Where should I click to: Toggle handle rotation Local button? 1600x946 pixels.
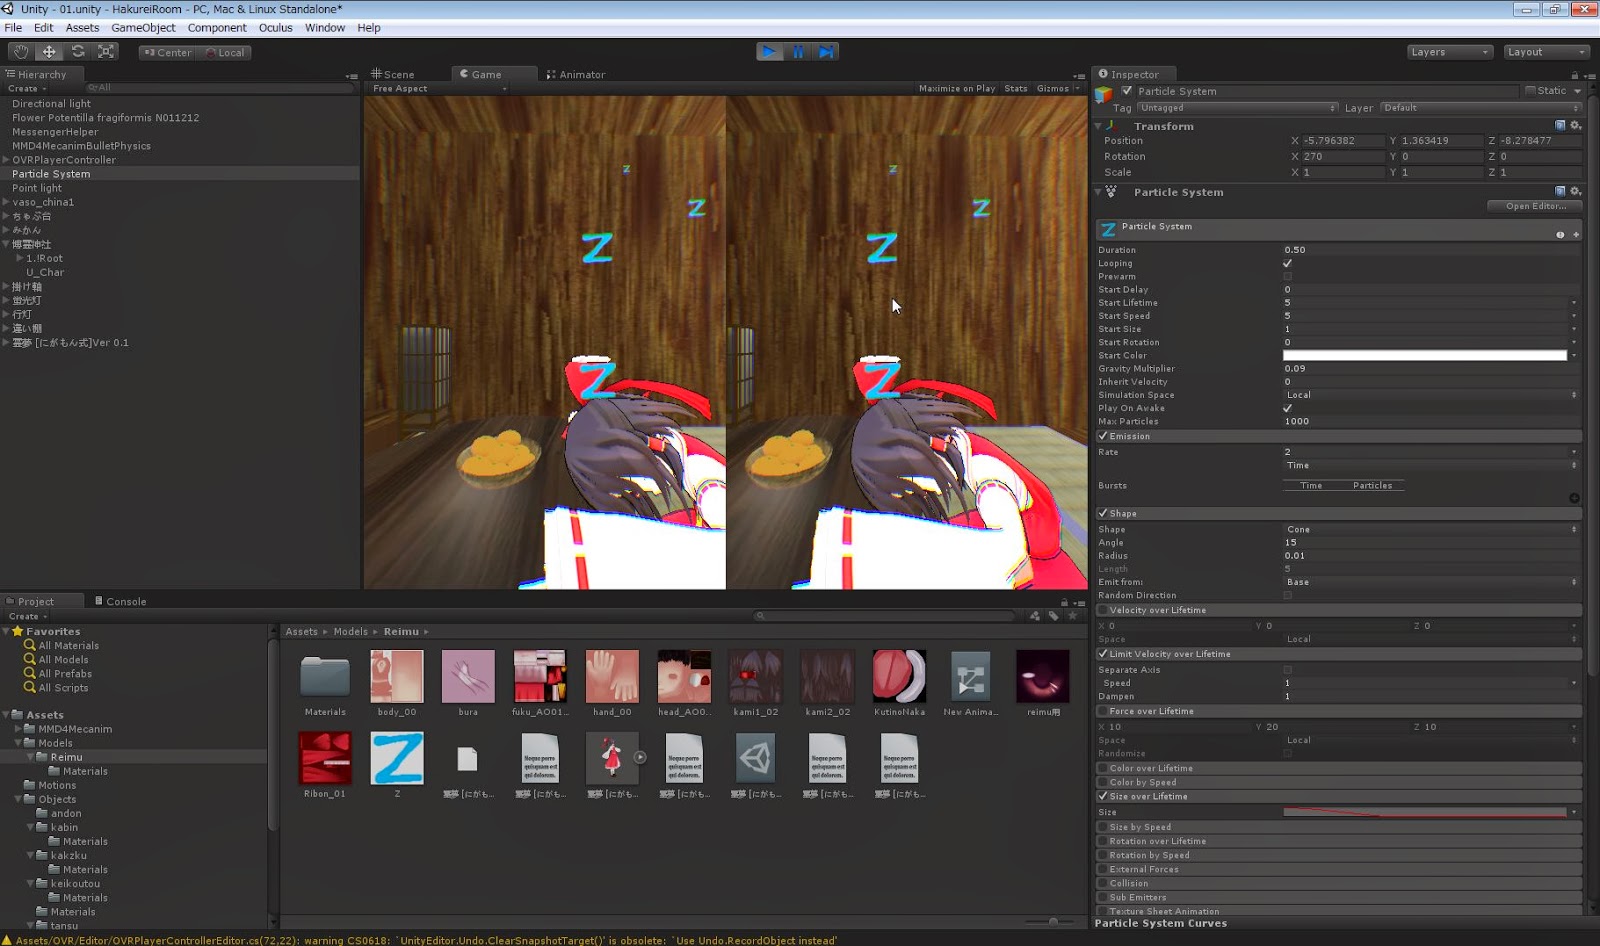coord(225,53)
